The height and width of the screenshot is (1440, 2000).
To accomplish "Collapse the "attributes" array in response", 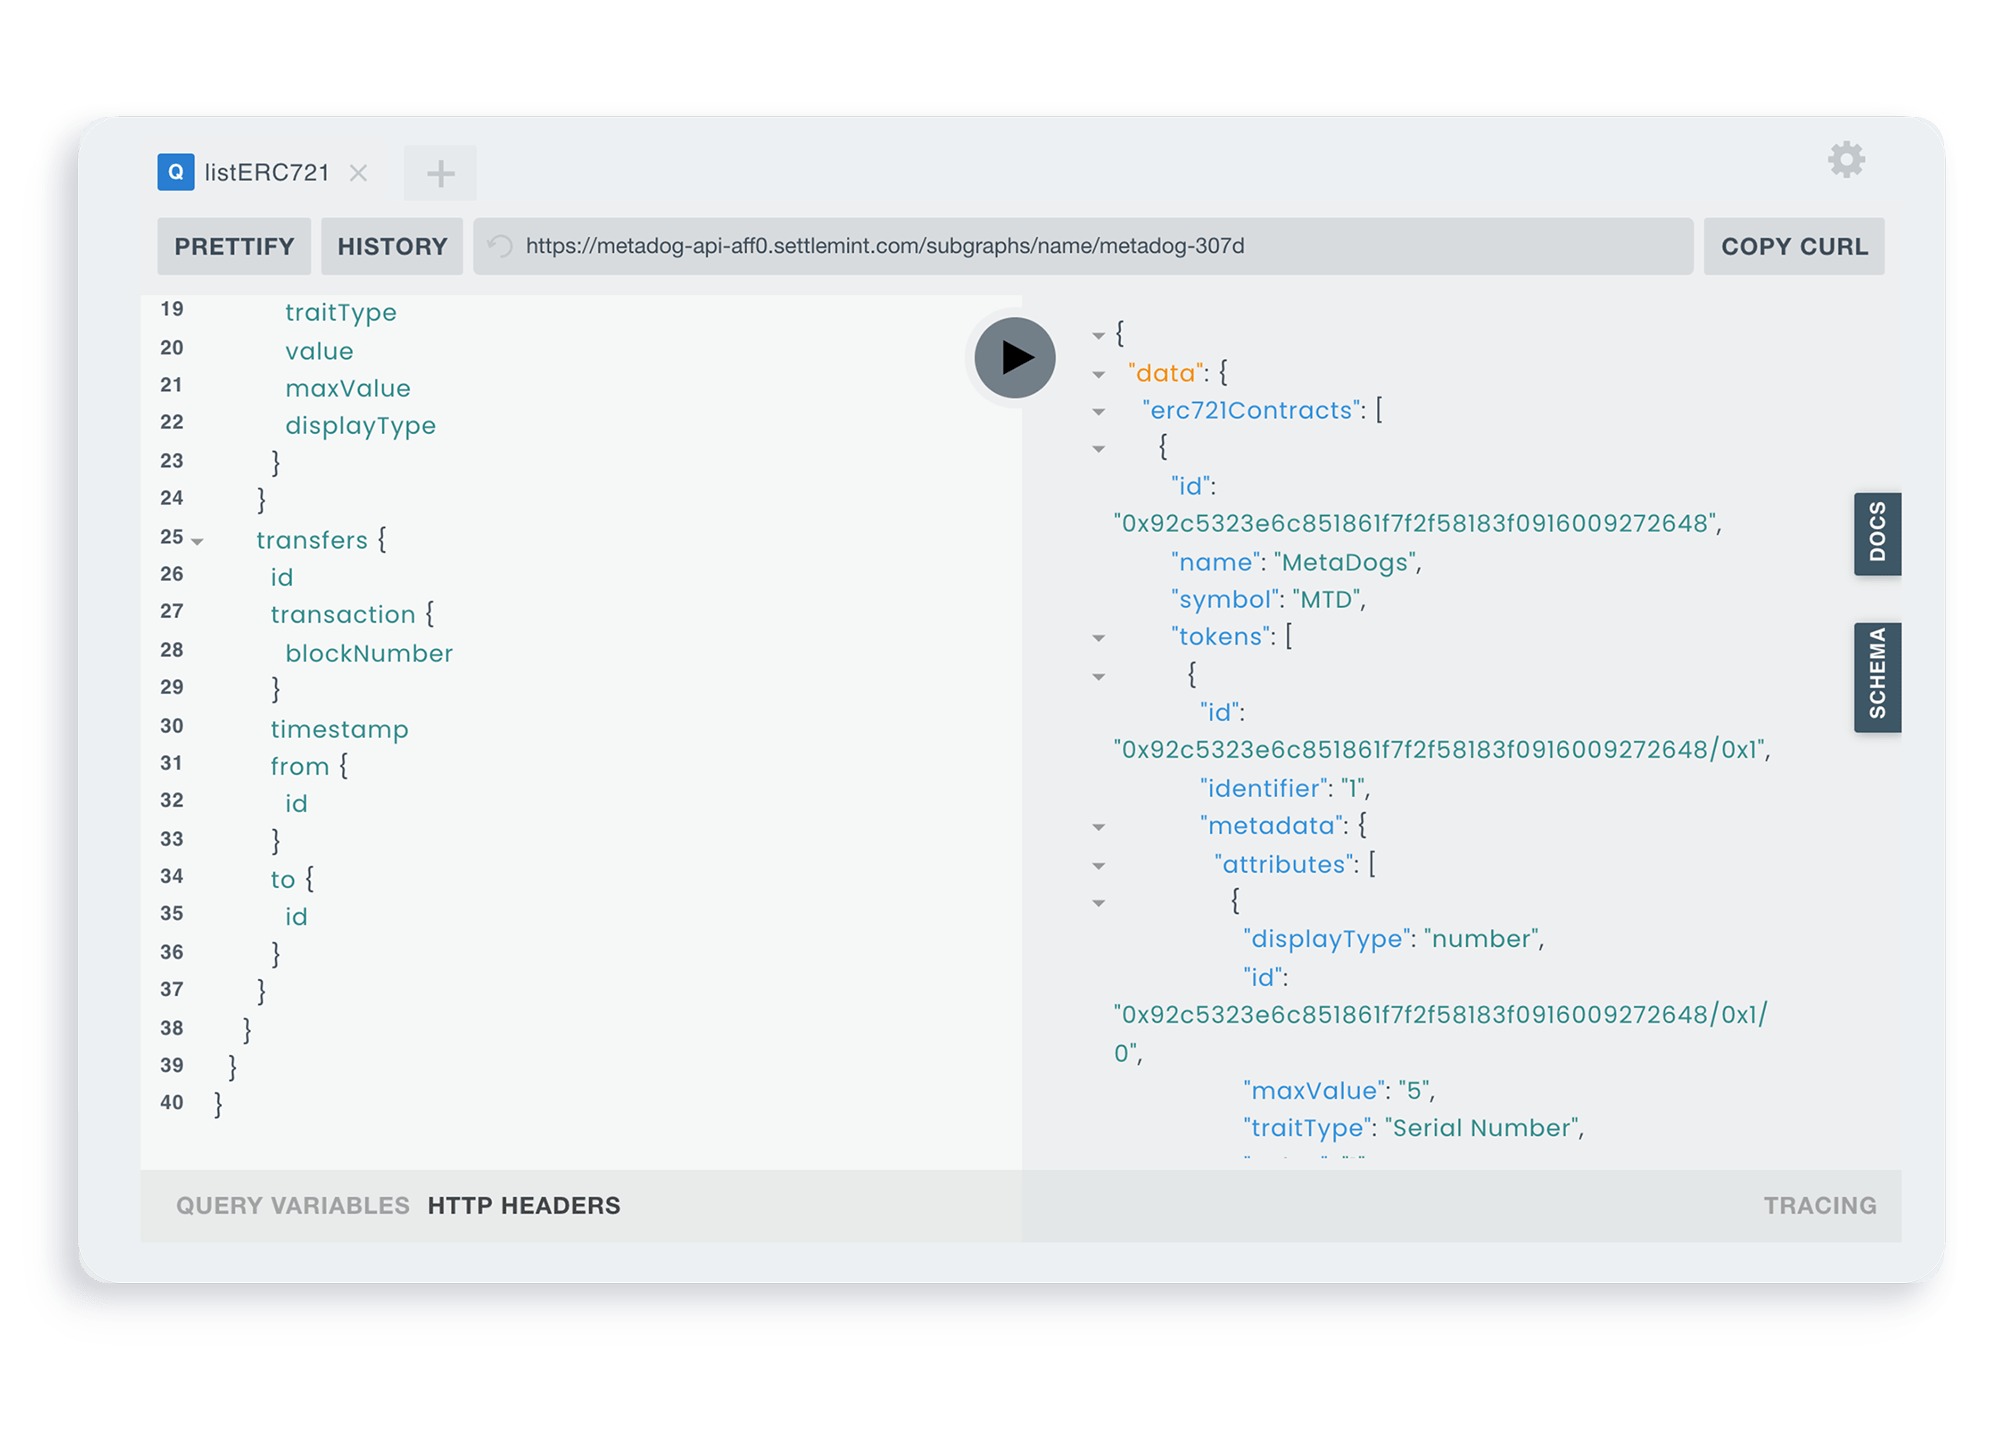I will pos(1099,865).
